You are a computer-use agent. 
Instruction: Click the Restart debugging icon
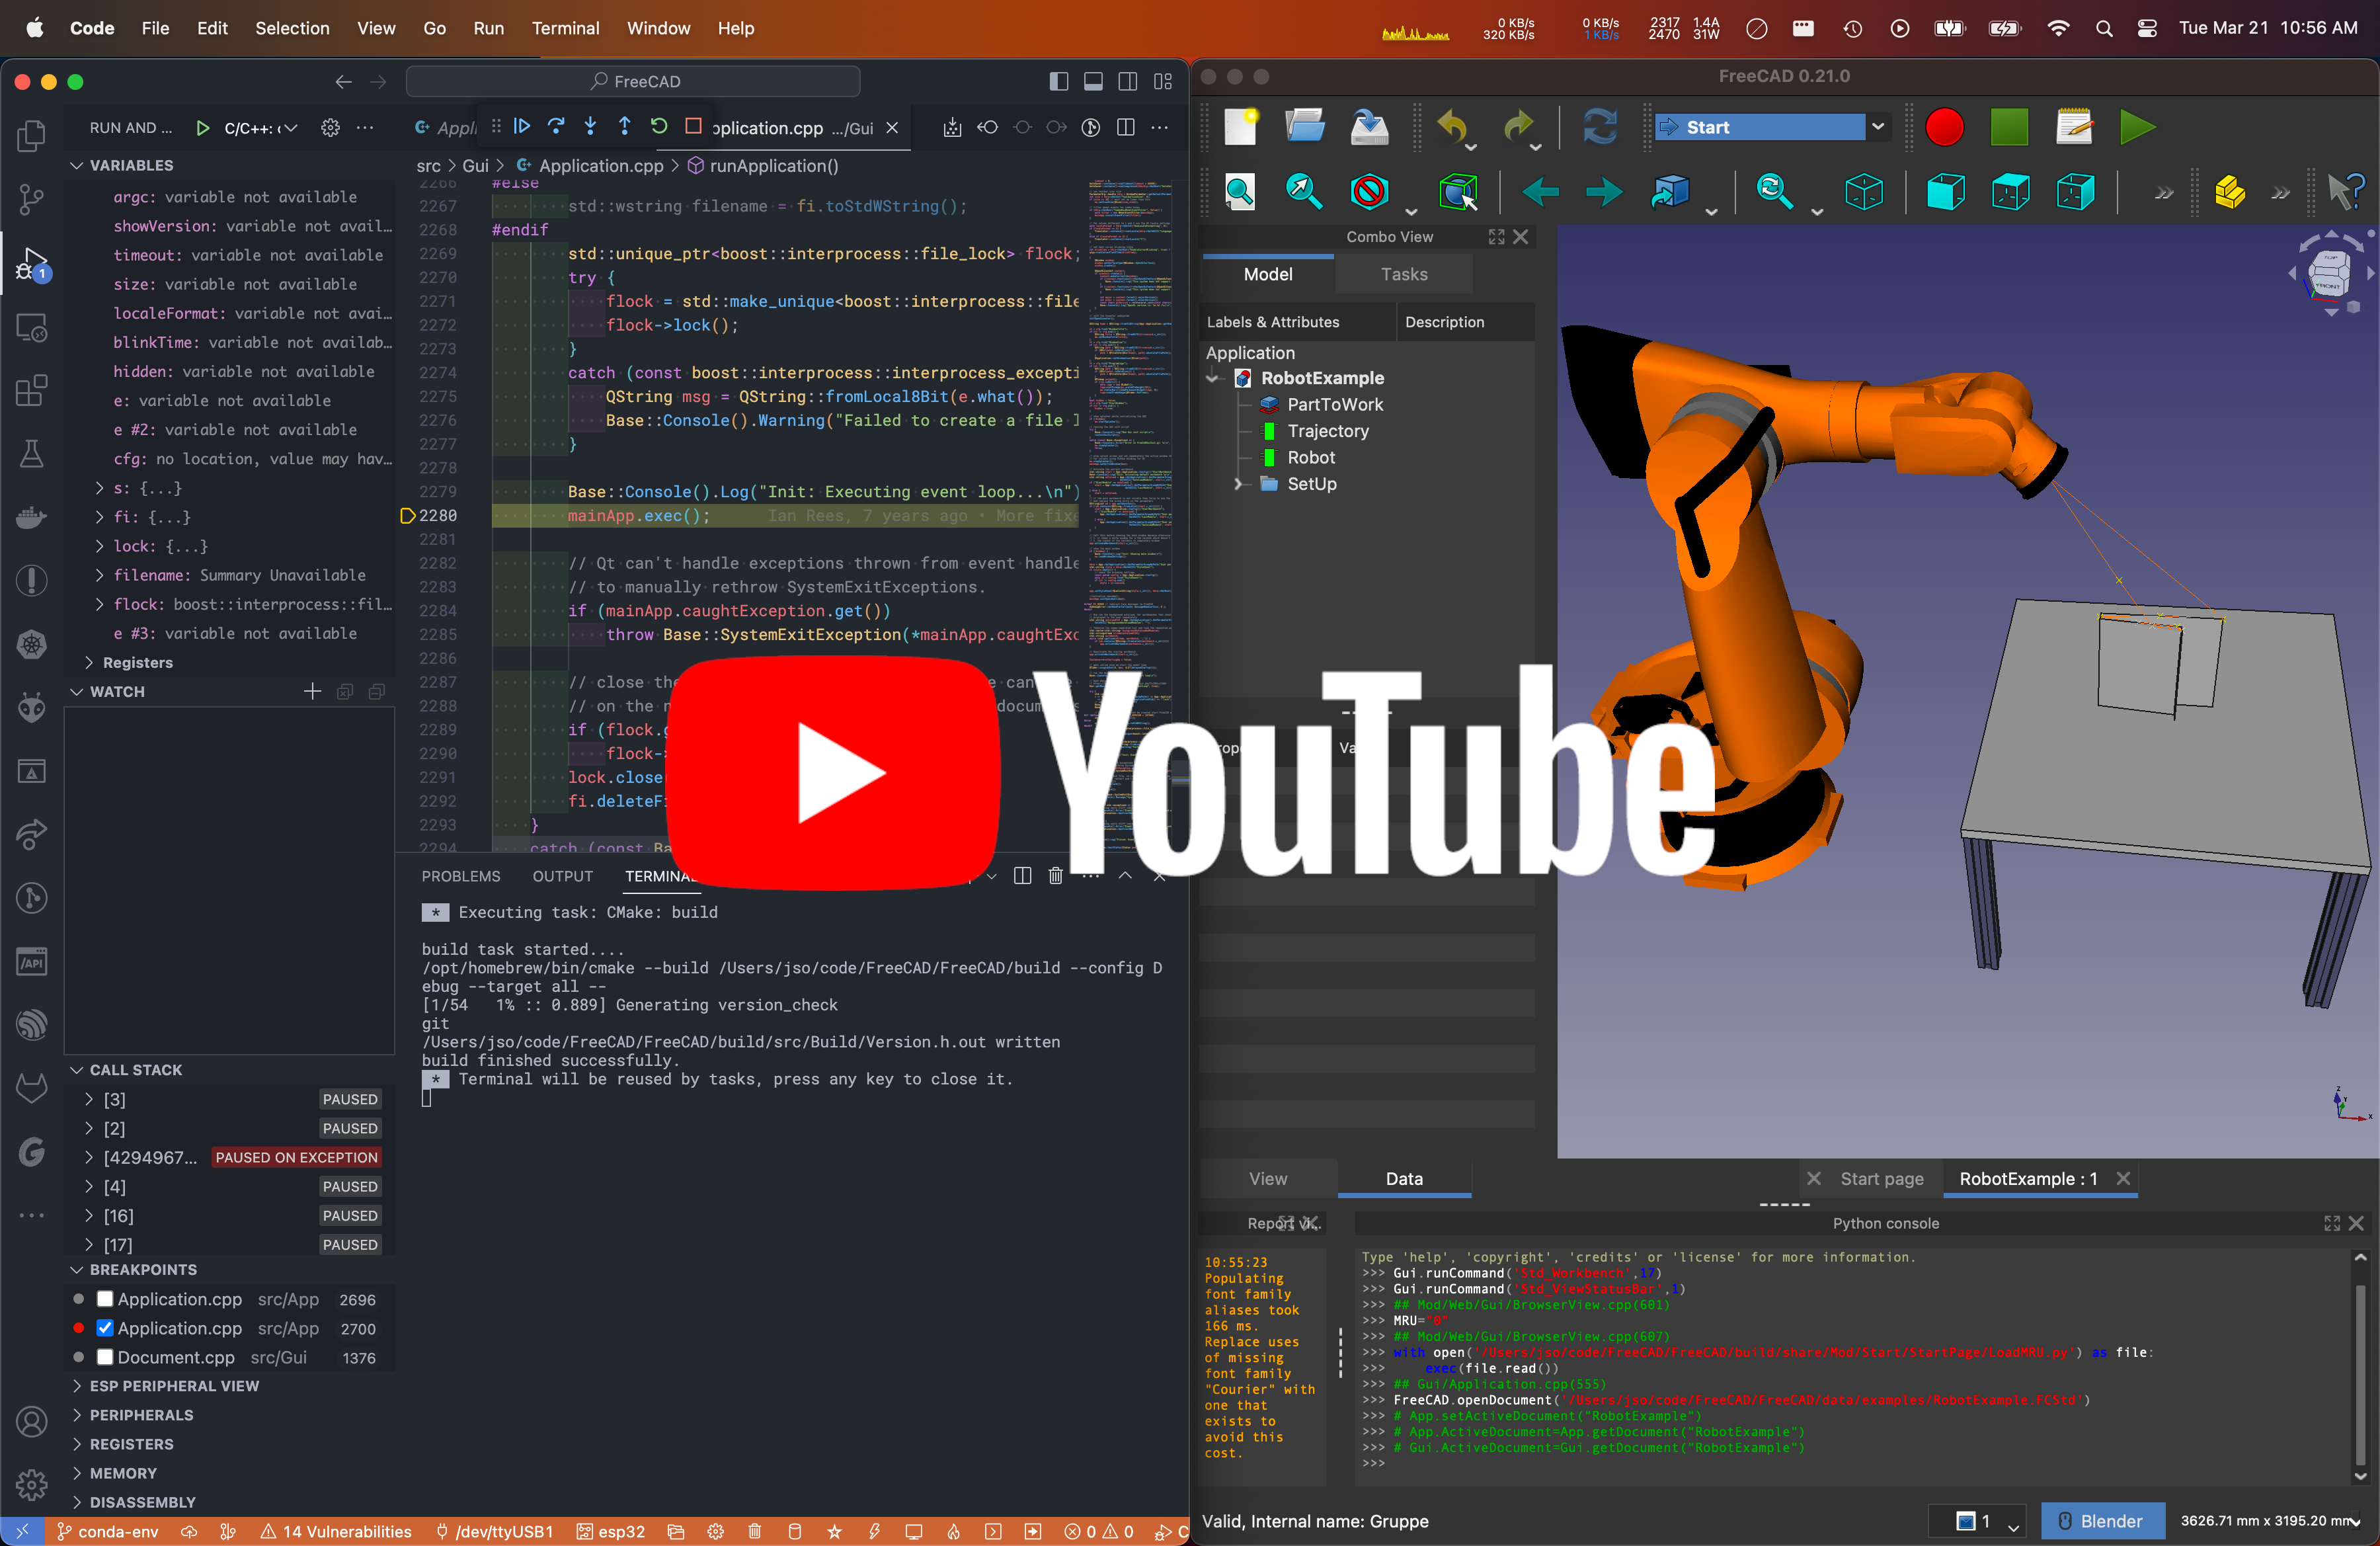coord(659,126)
